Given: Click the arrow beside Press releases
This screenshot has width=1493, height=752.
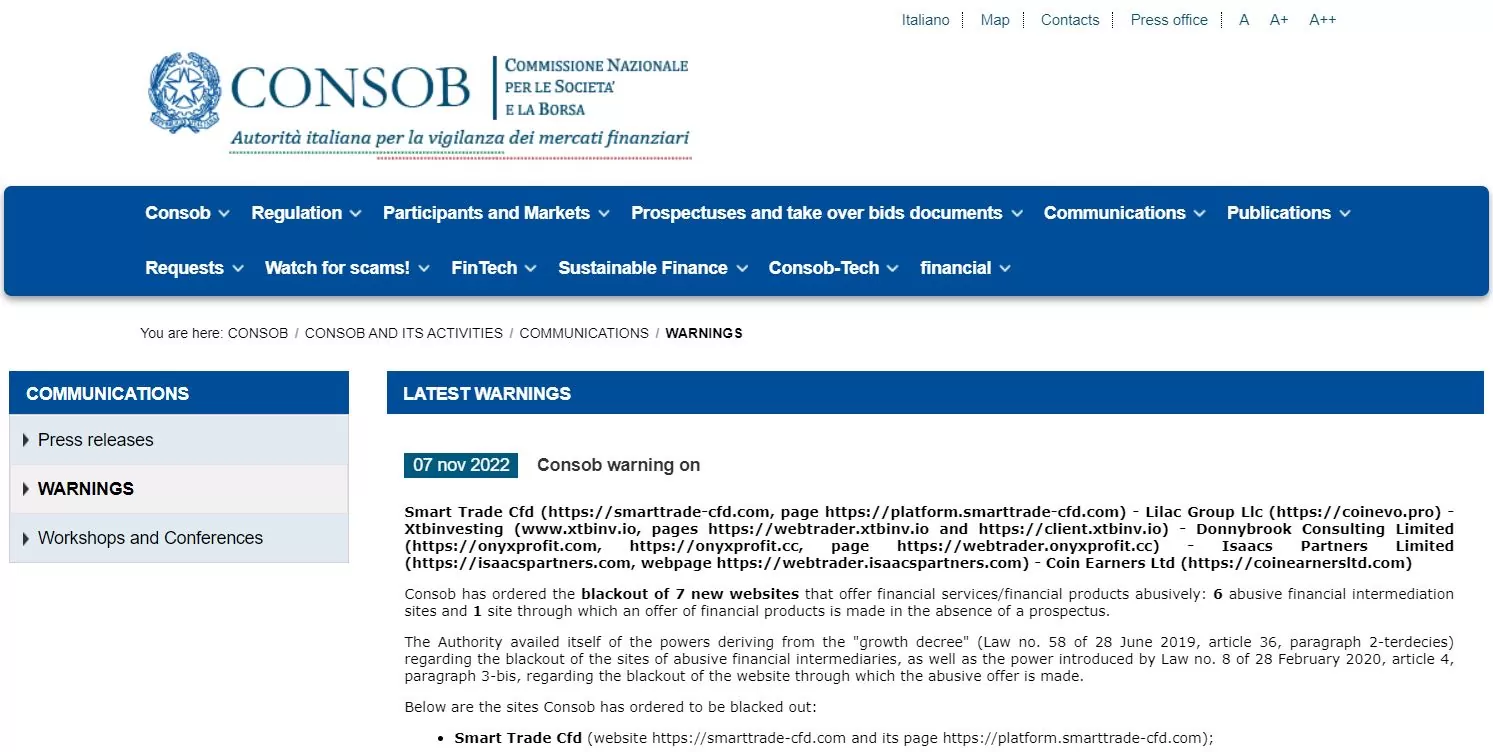Looking at the screenshot, I should 26,440.
